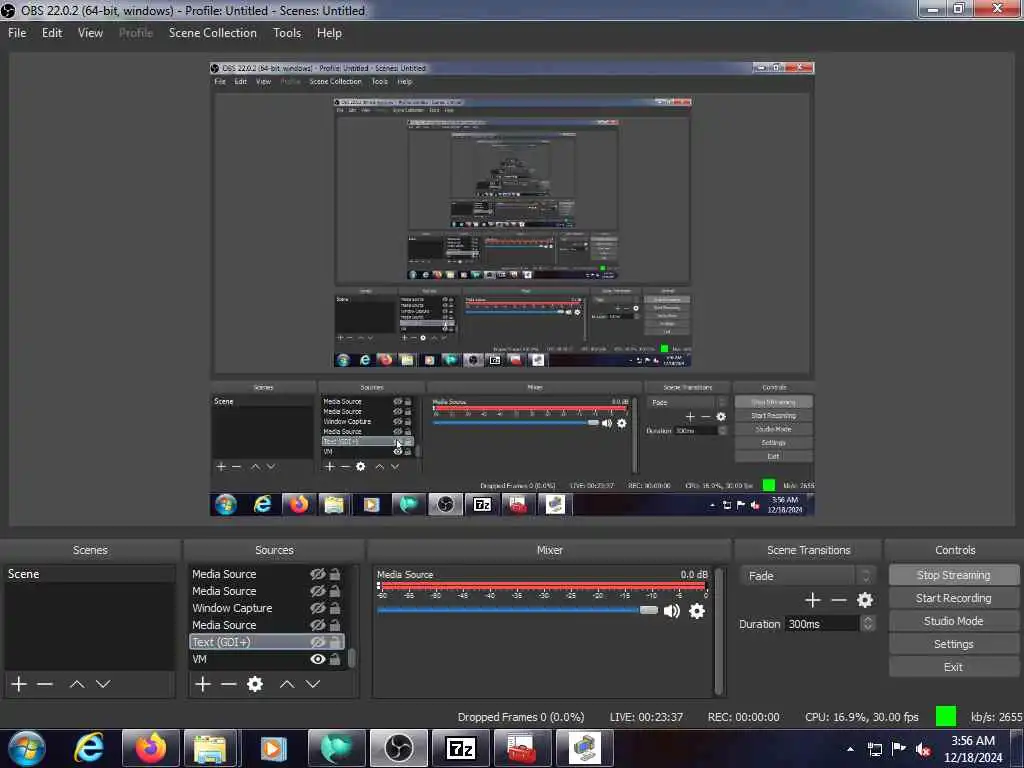Launch Internet Explorer from taskbar
Screen dimensions: 1024x768
[x=89, y=748]
